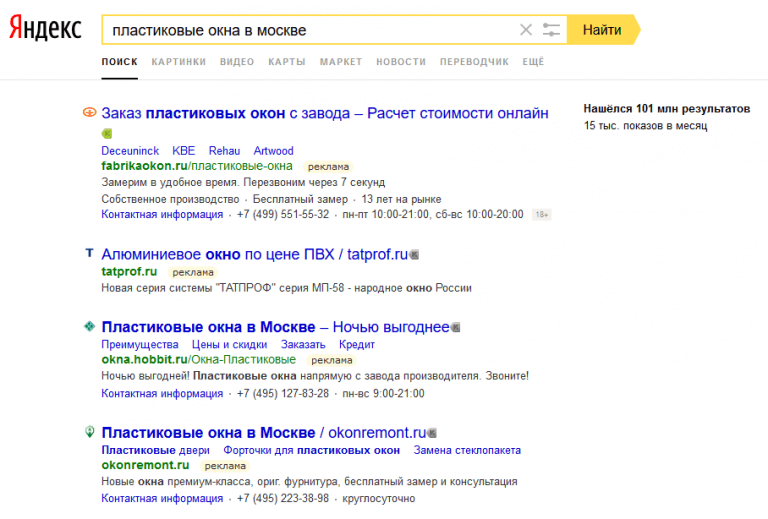Screen dimensions: 768x519
Task: Open Пластиковые окна в Москве okonremont.ru result
Action: pos(264,432)
